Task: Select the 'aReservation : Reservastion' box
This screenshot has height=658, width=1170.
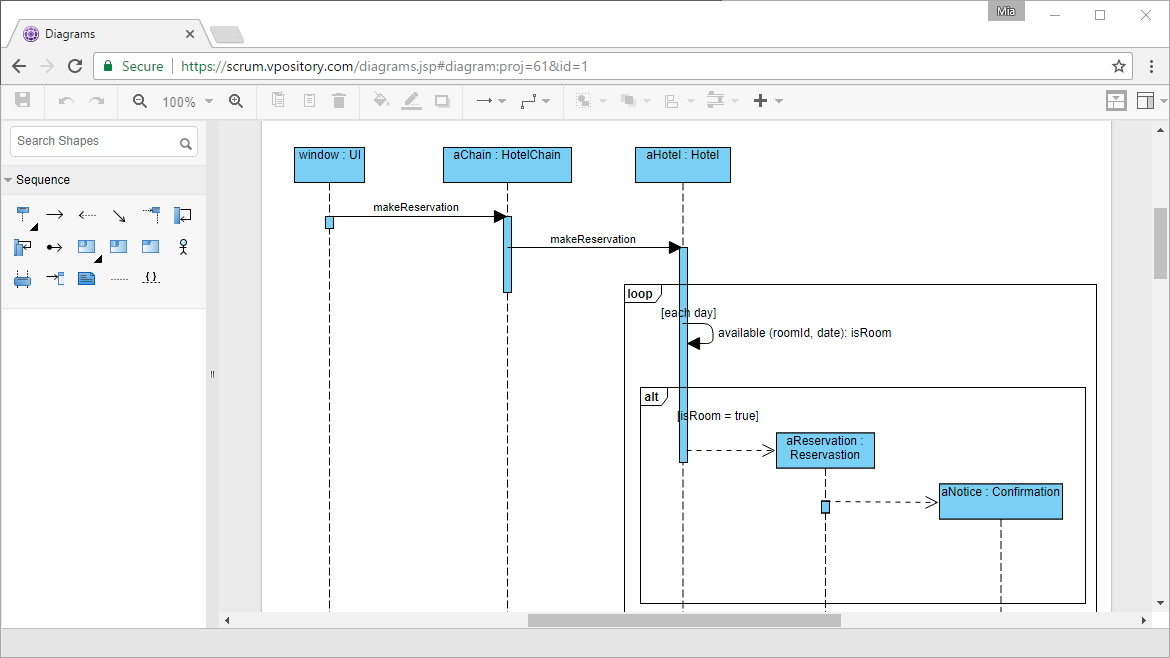Action: coord(825,451)
